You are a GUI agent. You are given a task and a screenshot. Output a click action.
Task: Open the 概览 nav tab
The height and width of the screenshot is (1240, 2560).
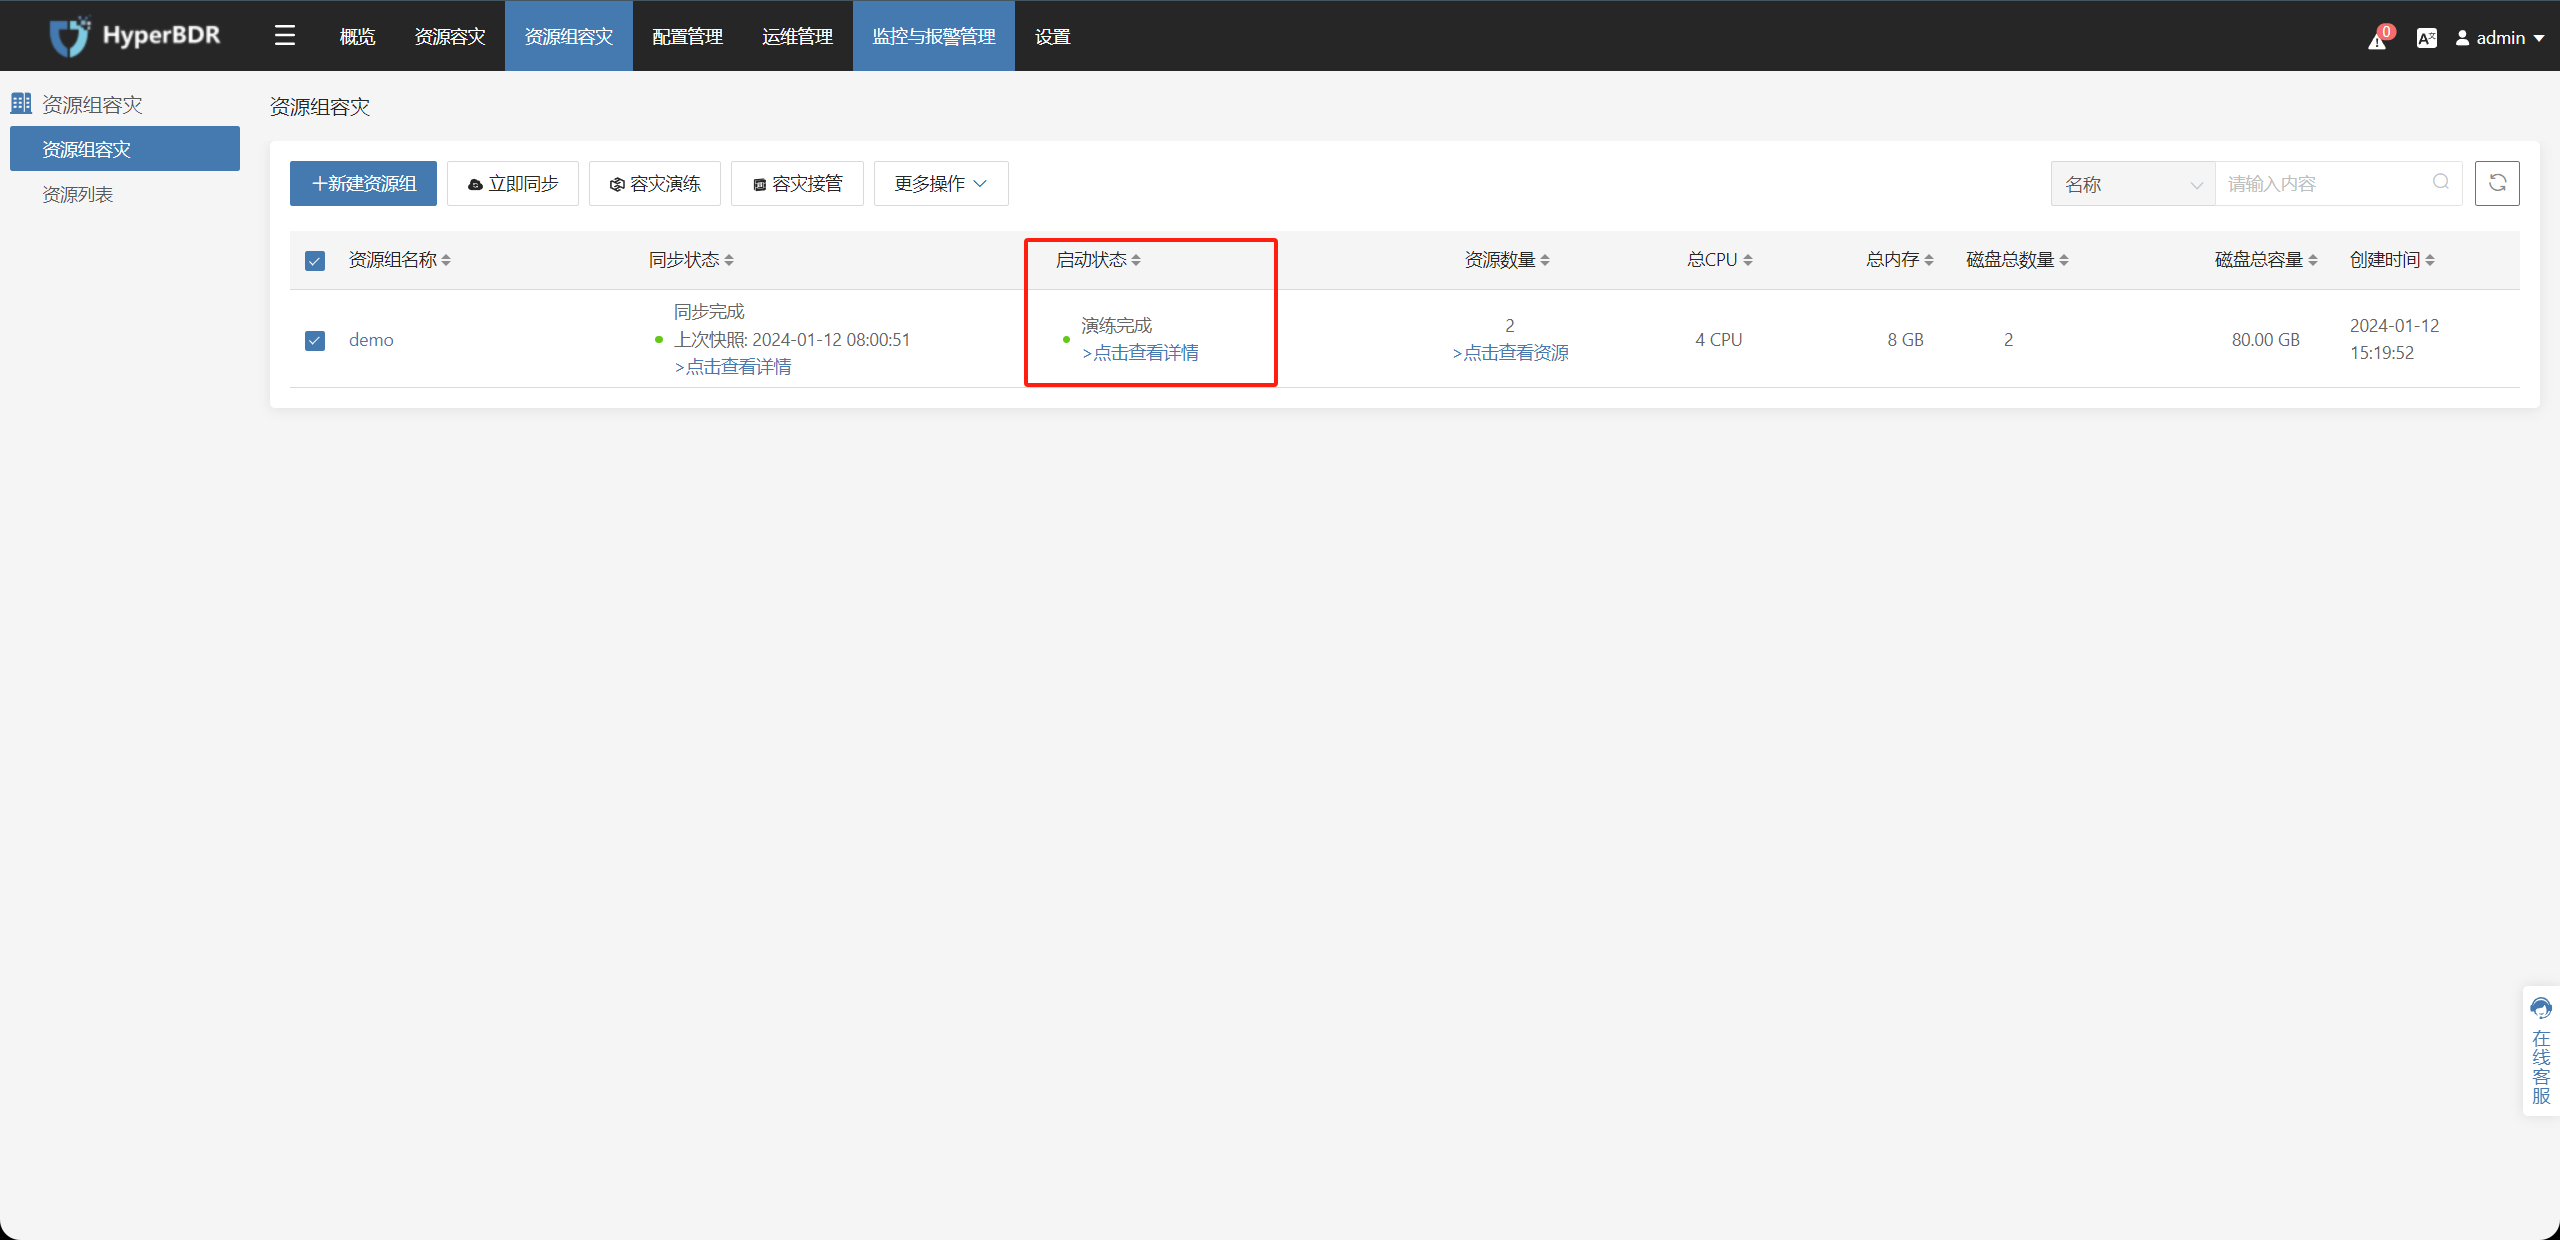pyautogui.click(x=357, y=36)
